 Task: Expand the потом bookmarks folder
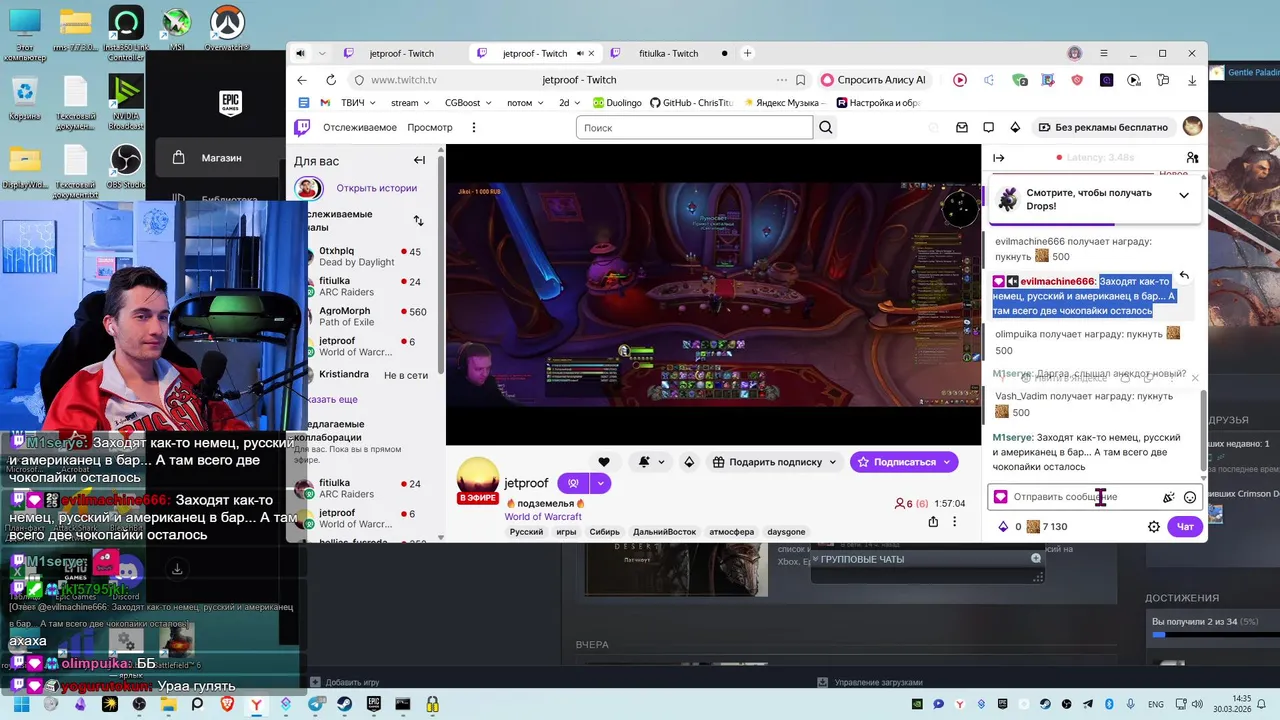point(525,102)
